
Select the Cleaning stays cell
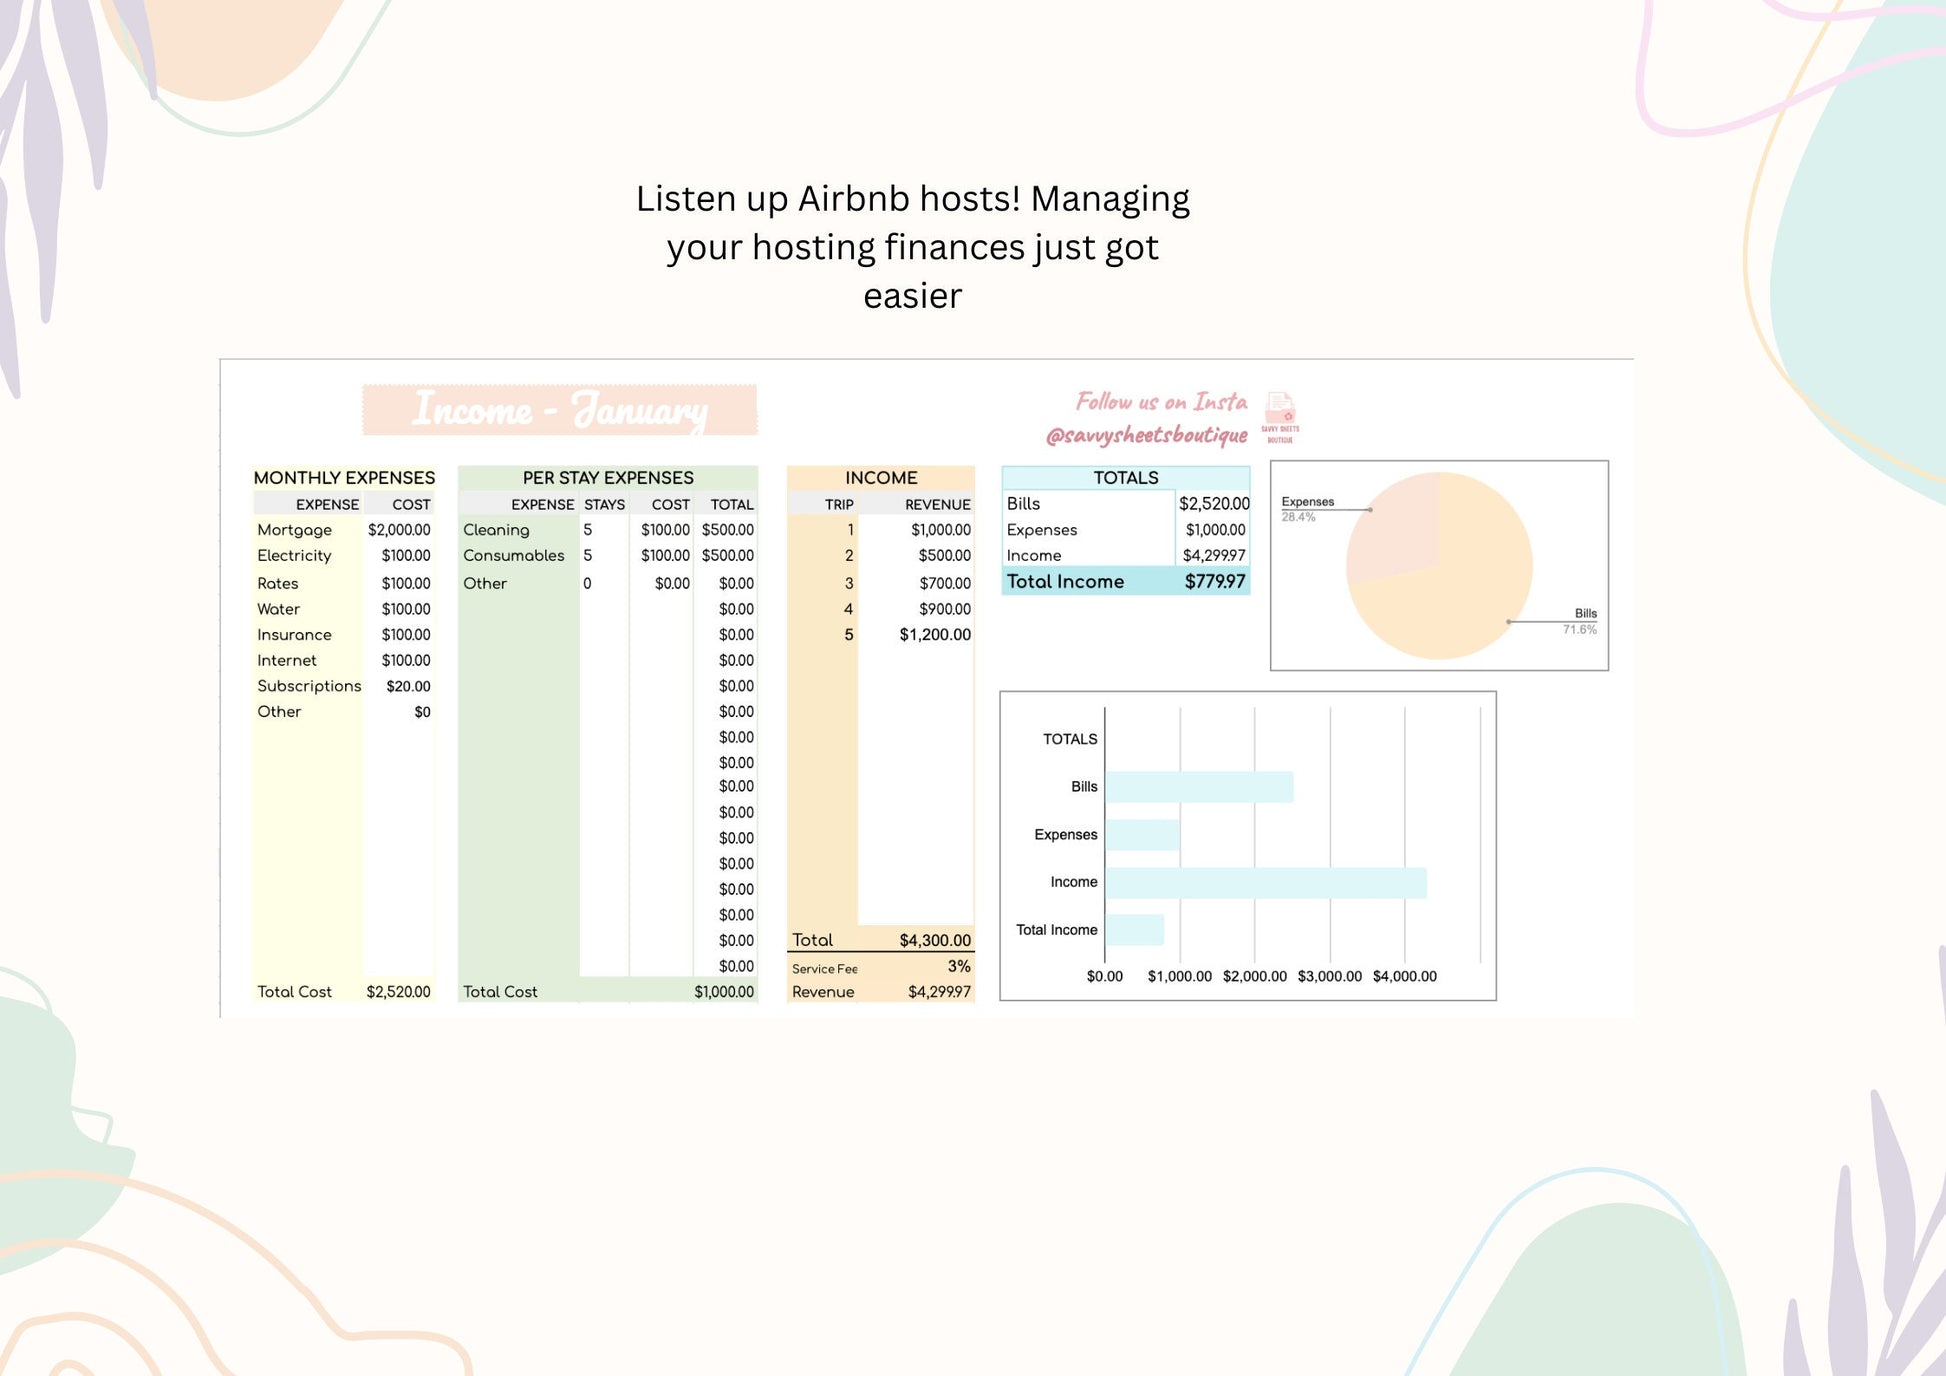pos(602,530)
